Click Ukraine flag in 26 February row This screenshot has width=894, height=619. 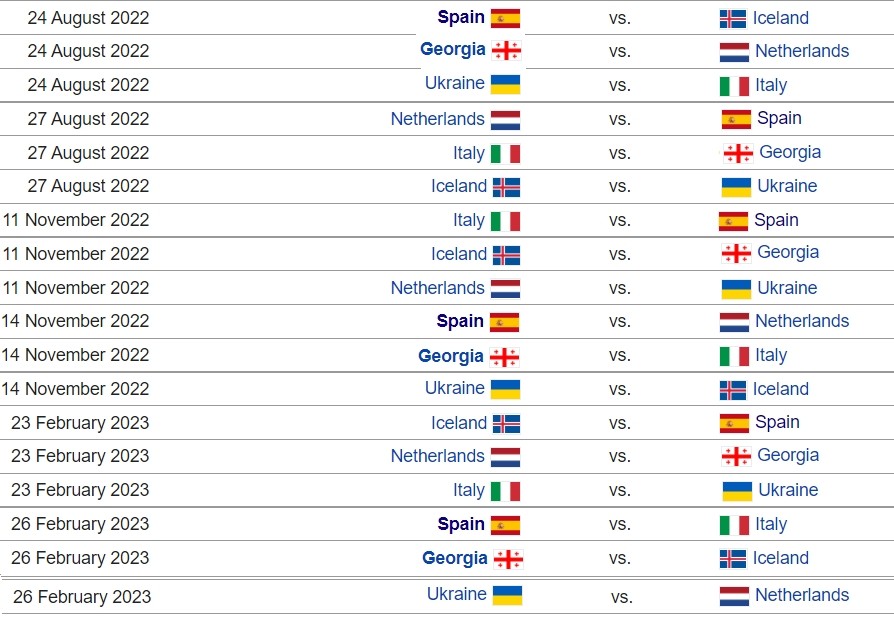507,595
